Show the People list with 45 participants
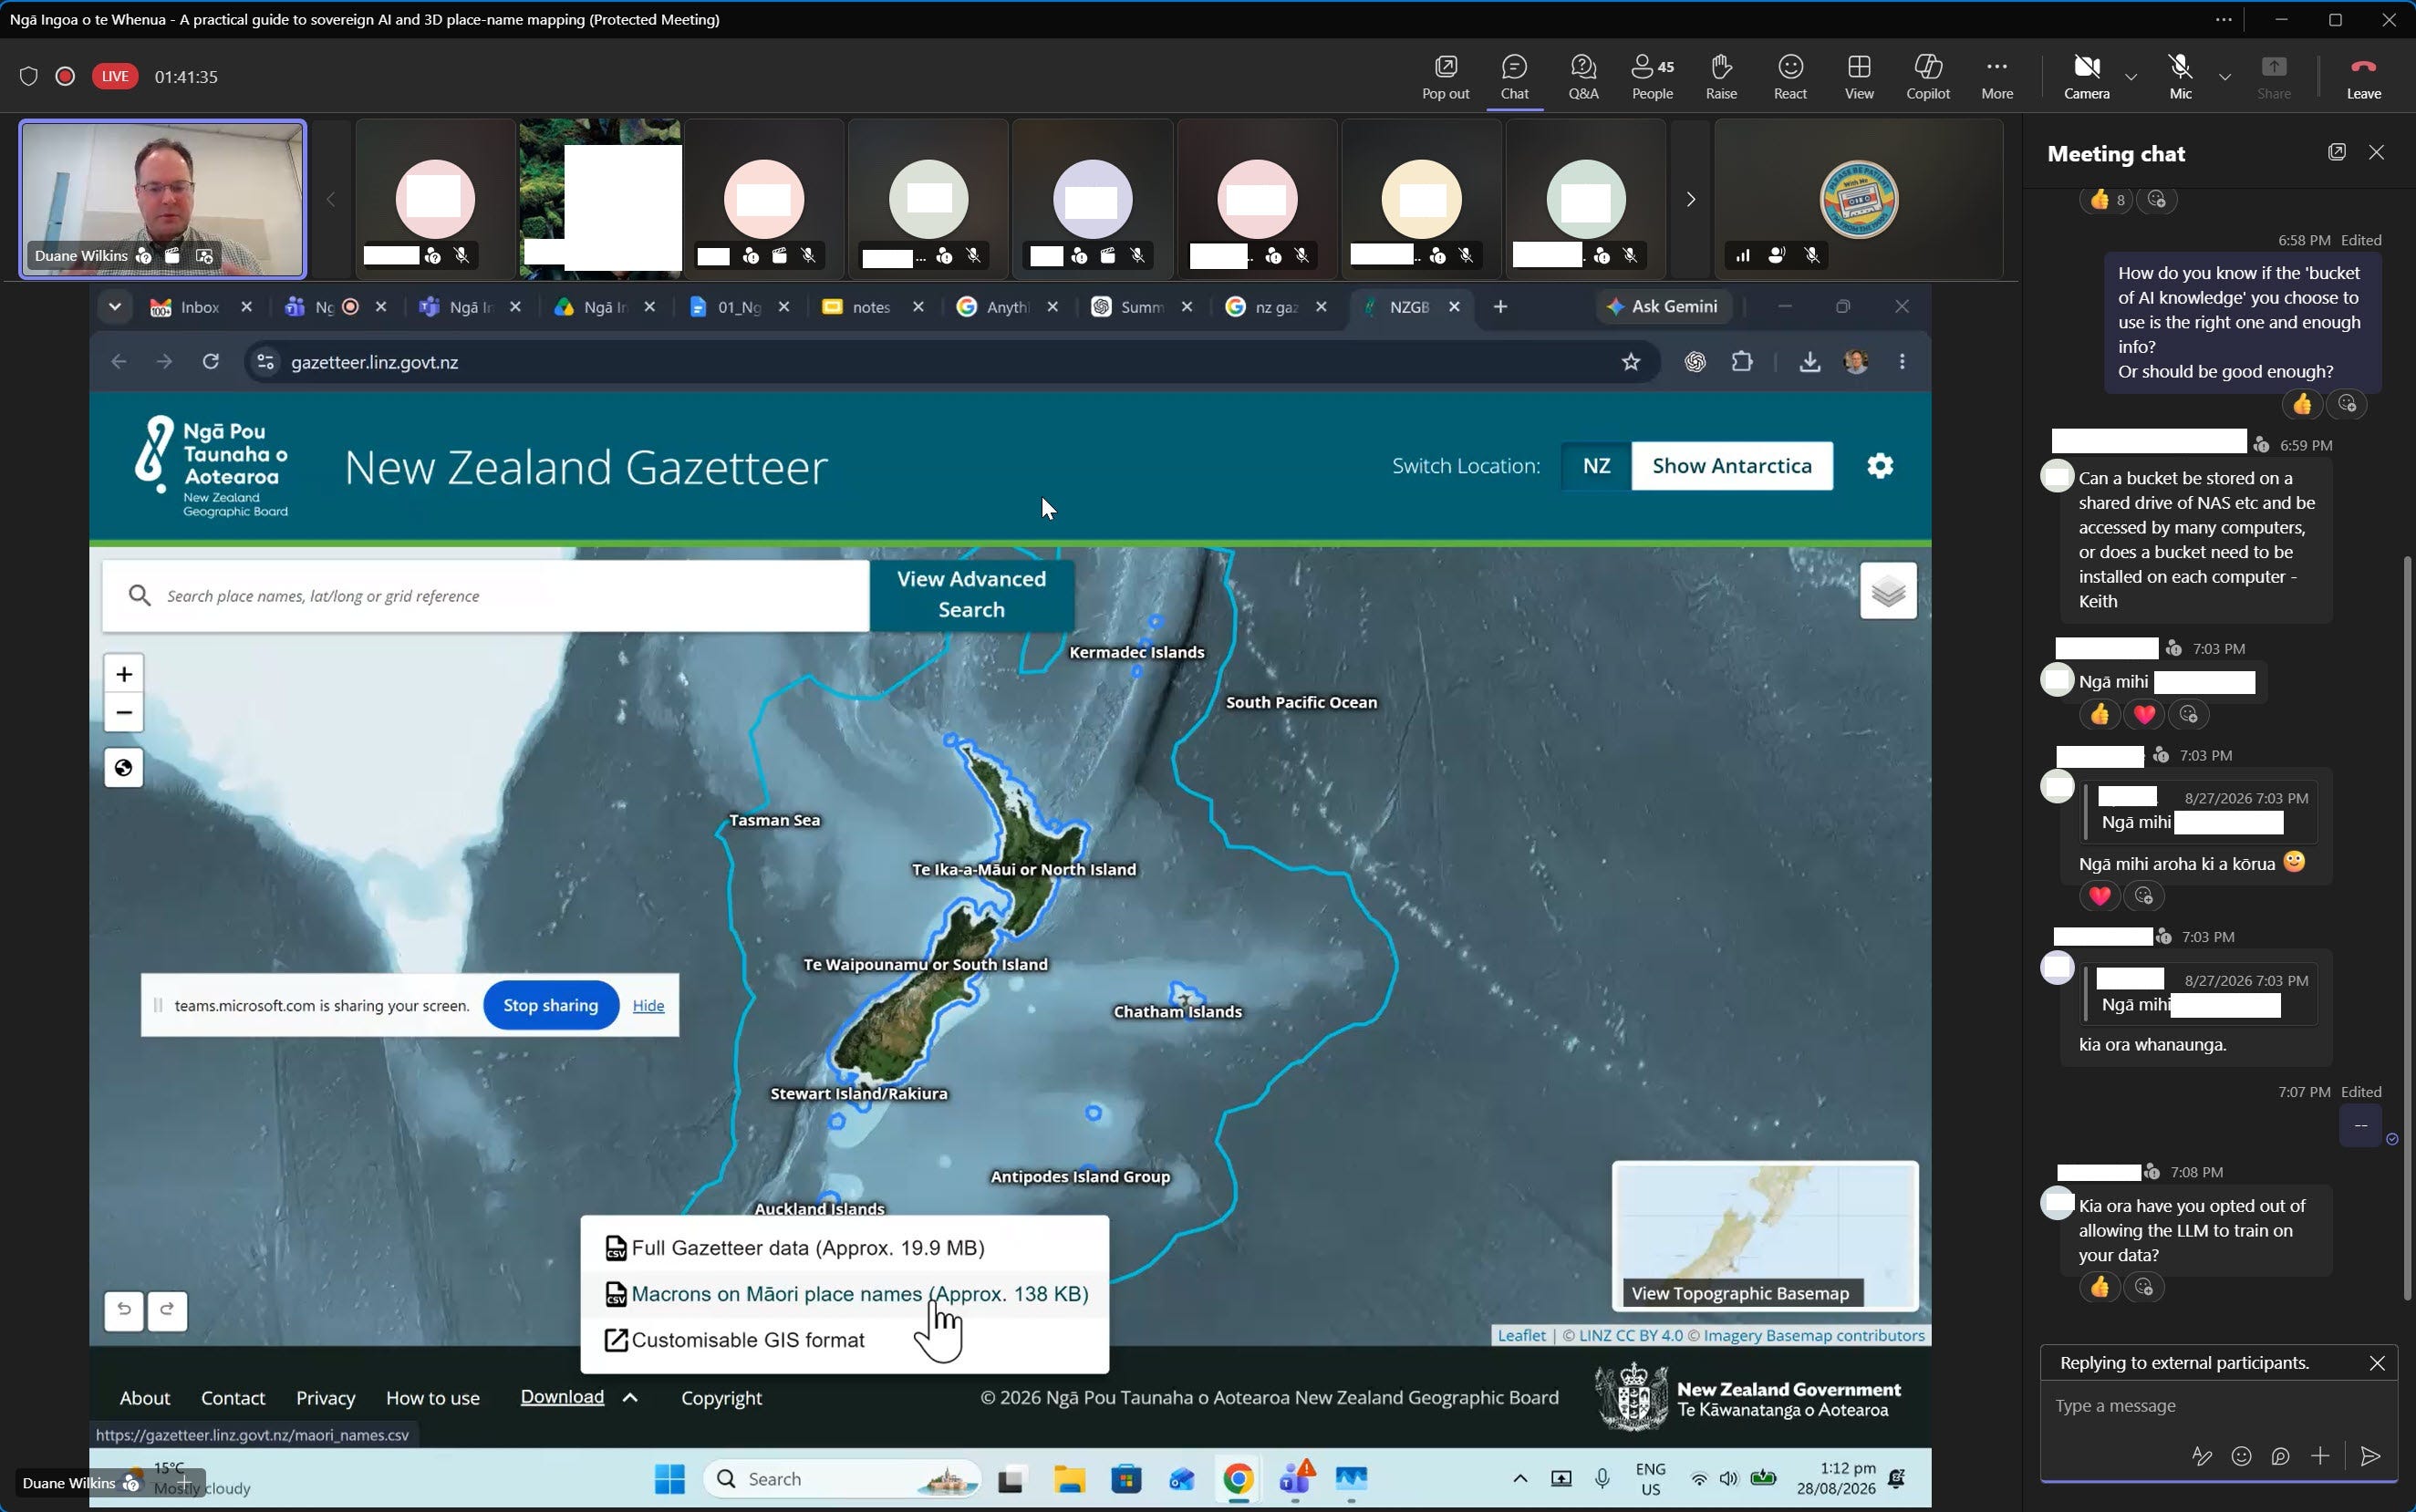 coord(1652,77)
